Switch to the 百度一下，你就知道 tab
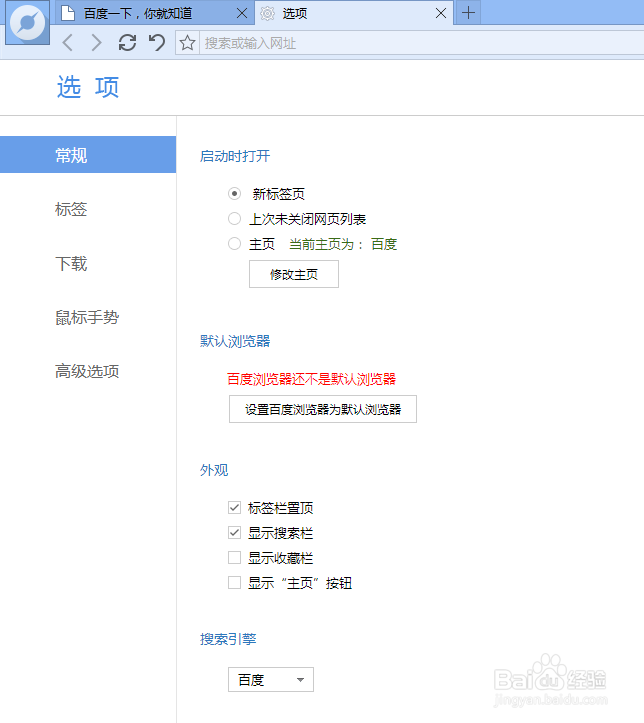Screen dimensions: 644x723 click(154, 13)
